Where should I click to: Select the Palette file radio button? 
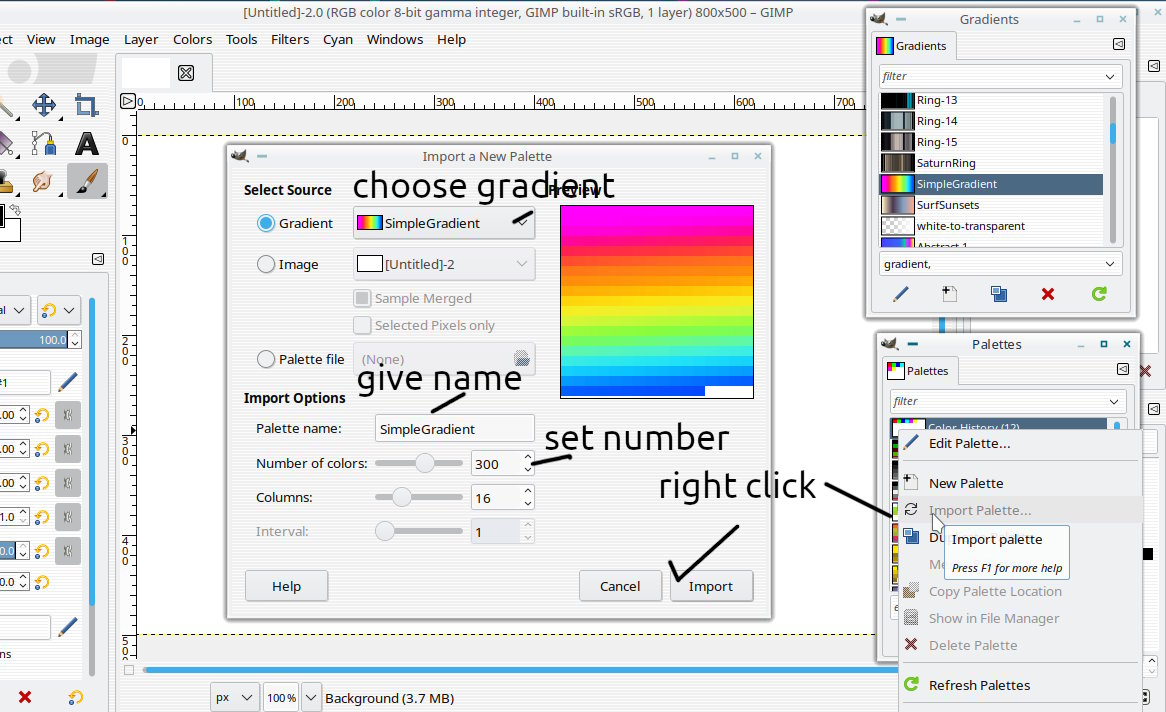point(265,359)
